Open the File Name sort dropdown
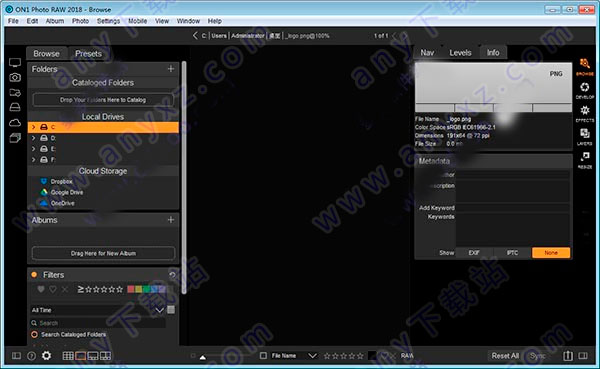Viewport: 600px width, 369px height. coord(312,356)
